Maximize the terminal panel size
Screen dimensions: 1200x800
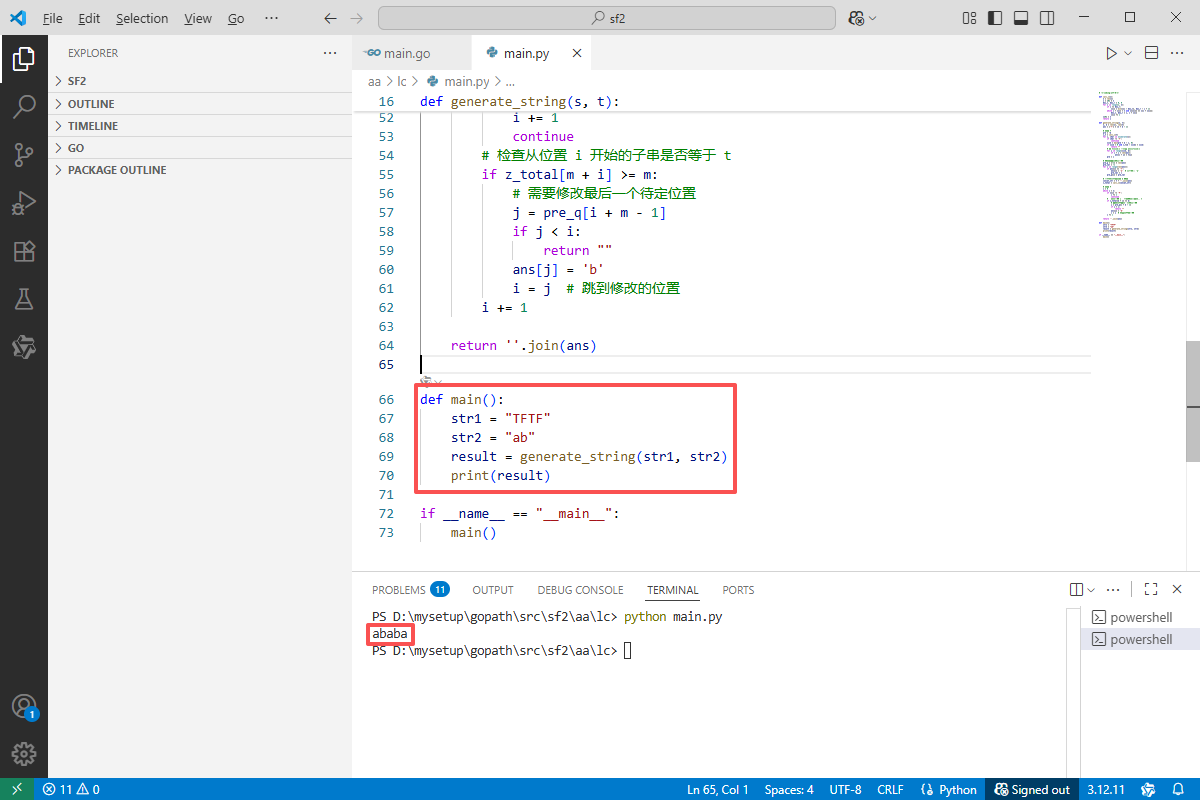[x=1151, y=590]
